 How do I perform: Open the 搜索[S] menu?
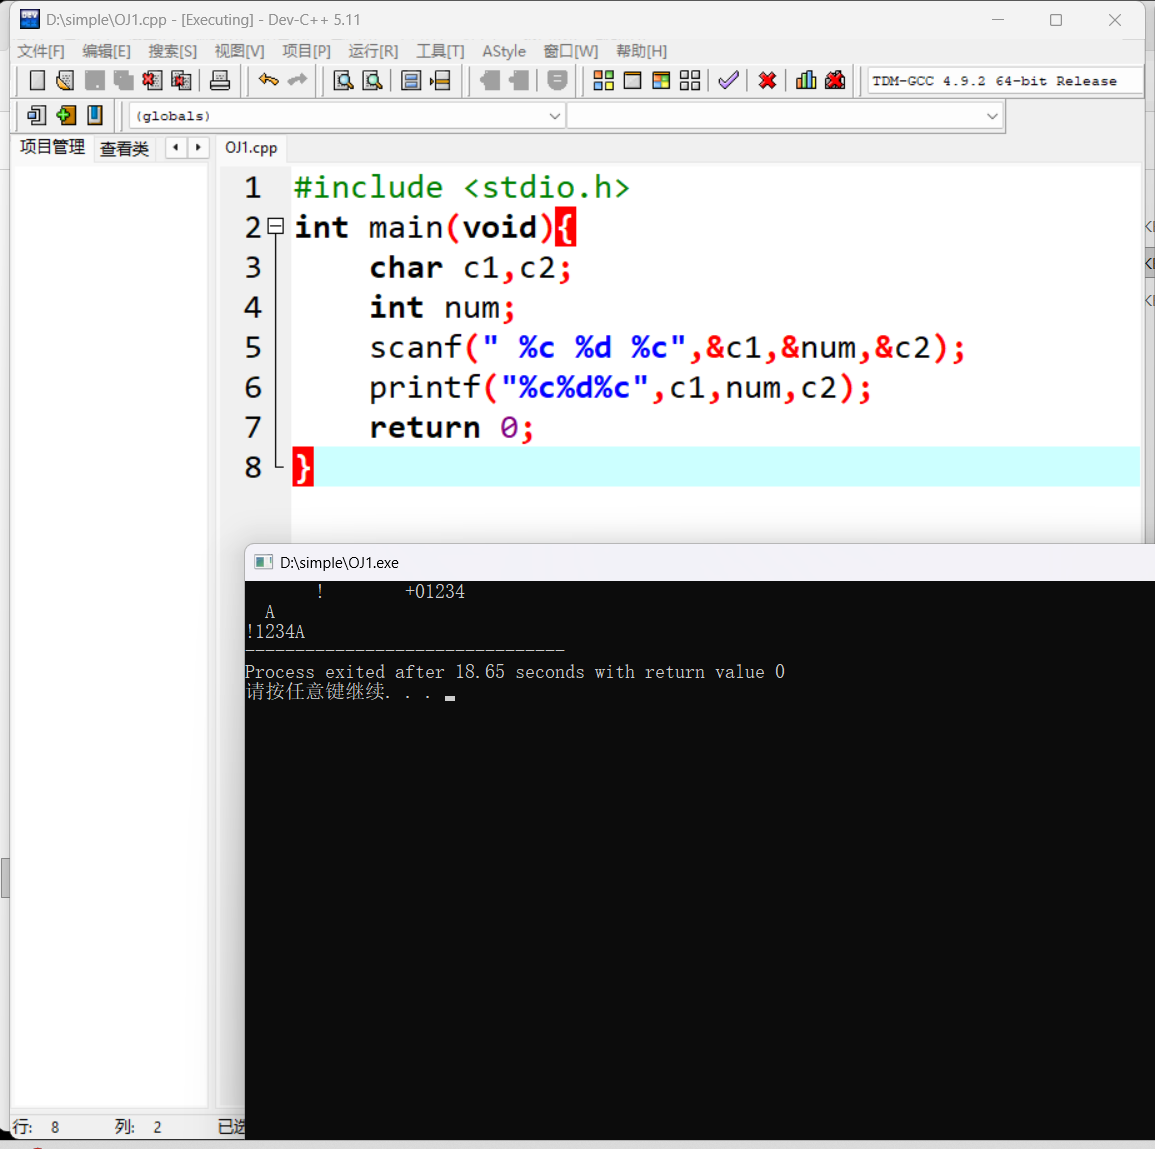click(172, 51)
